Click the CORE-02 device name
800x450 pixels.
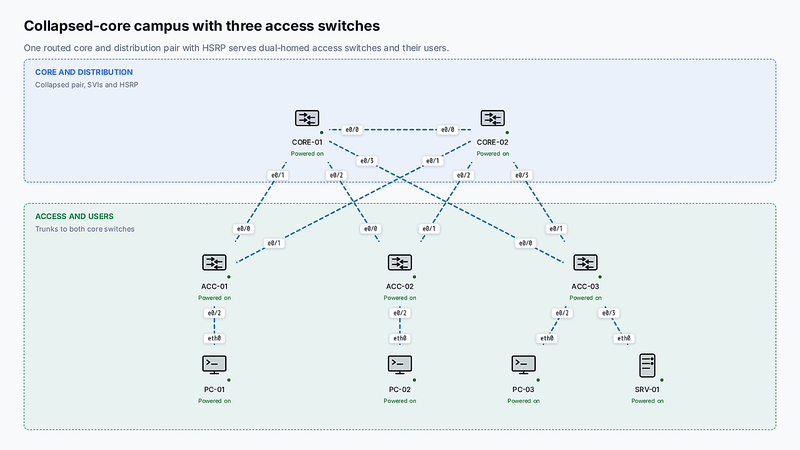[x=492, y=142]
